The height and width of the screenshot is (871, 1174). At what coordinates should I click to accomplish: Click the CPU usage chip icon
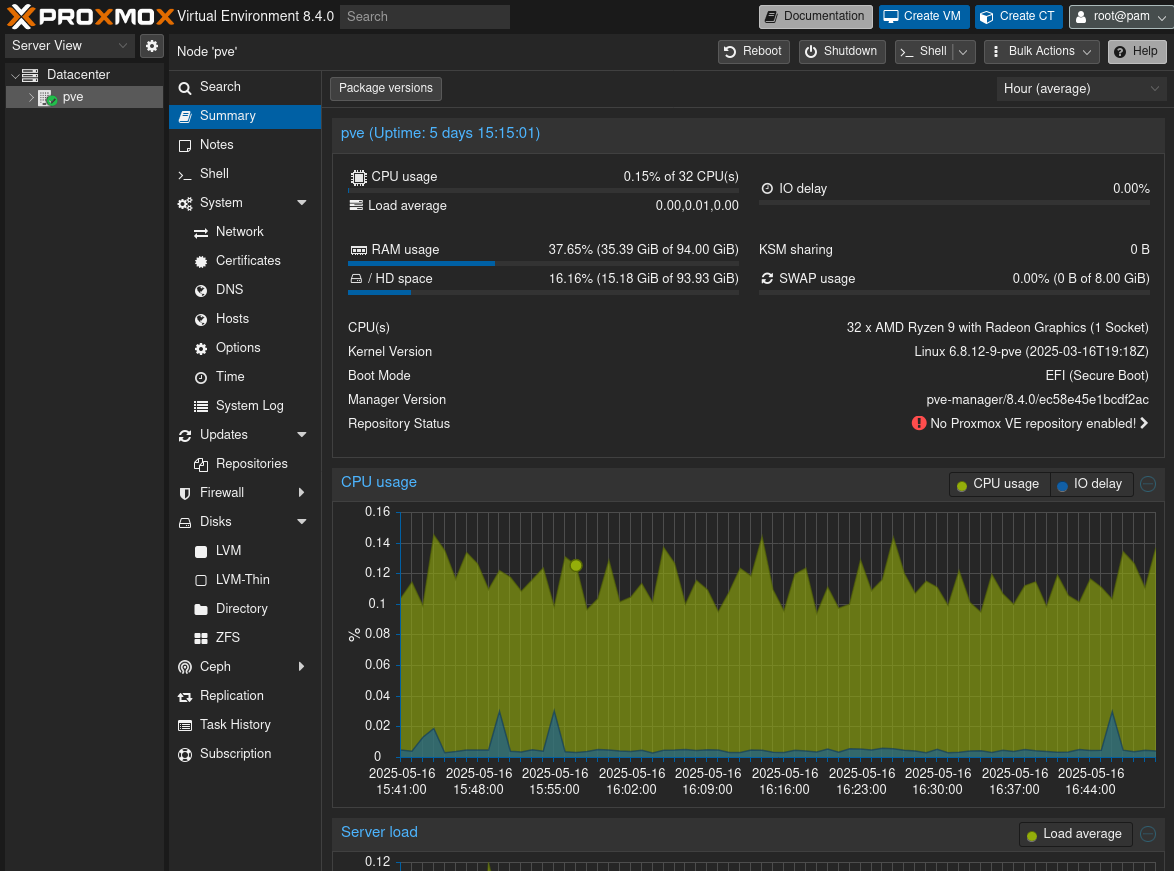pos(359,177)
